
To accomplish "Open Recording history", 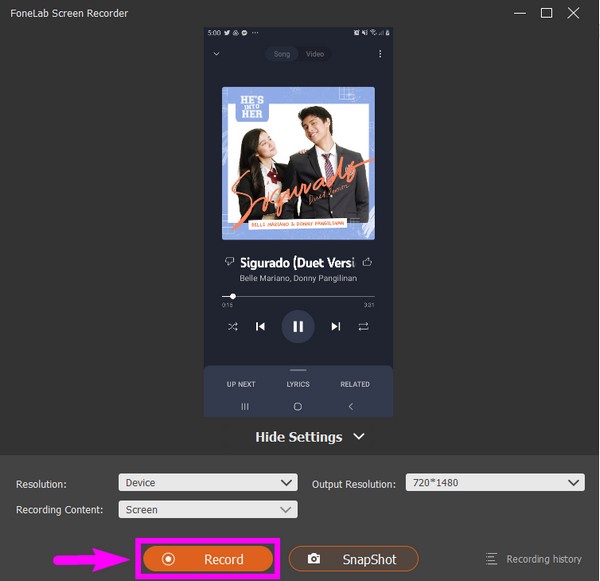I will point(534,559).
